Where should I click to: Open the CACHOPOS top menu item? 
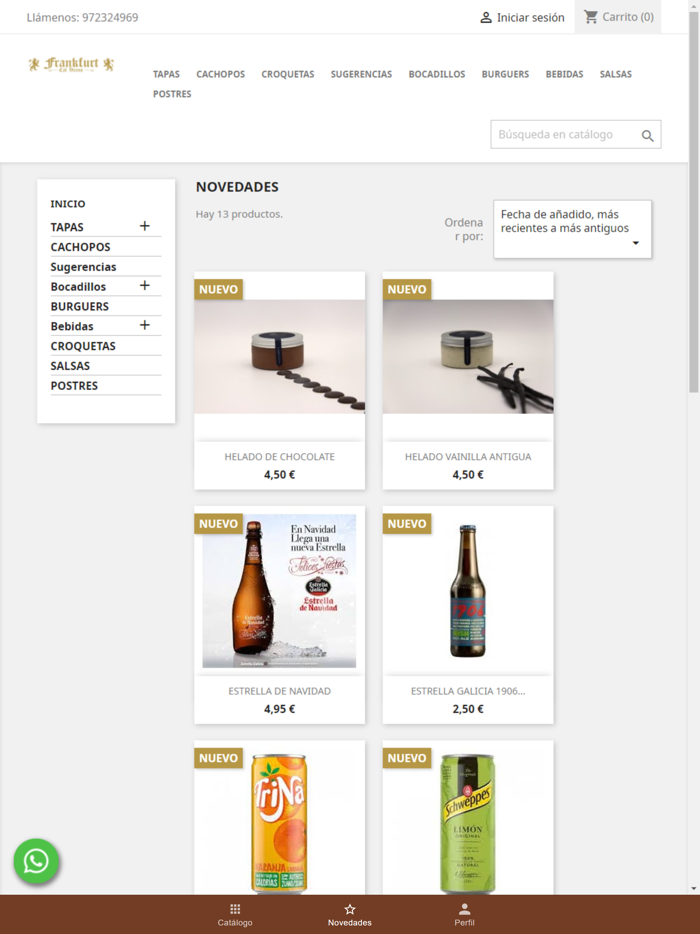[220, 74]
